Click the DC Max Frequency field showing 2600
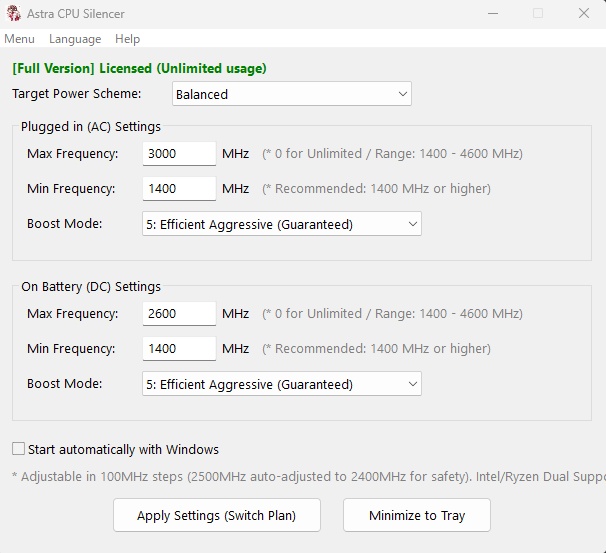The image size is (606, 553). pos(179,313)
